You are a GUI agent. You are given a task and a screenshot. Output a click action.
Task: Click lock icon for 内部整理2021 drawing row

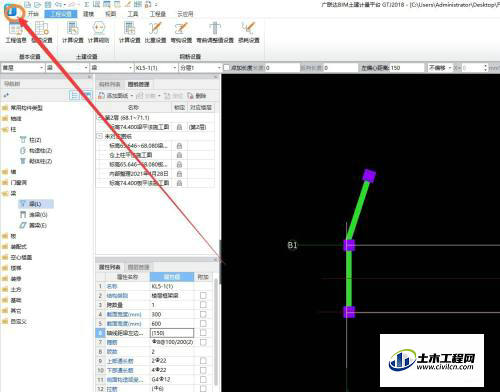(x=179, y=174)
